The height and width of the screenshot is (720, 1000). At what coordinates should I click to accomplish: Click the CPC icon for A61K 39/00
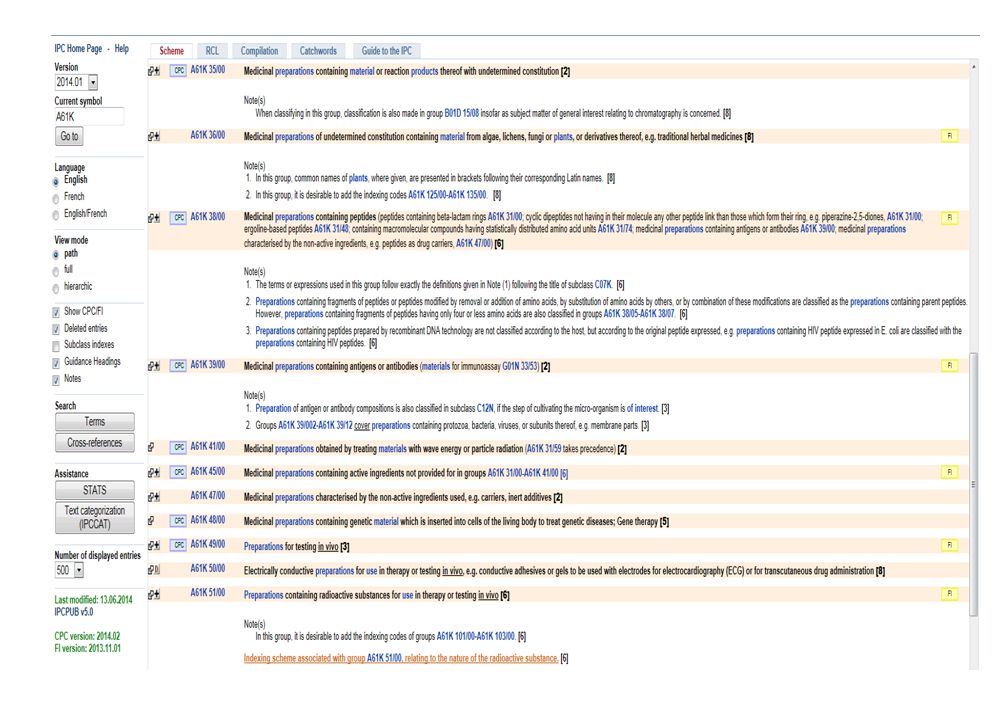tap(179, 365)
